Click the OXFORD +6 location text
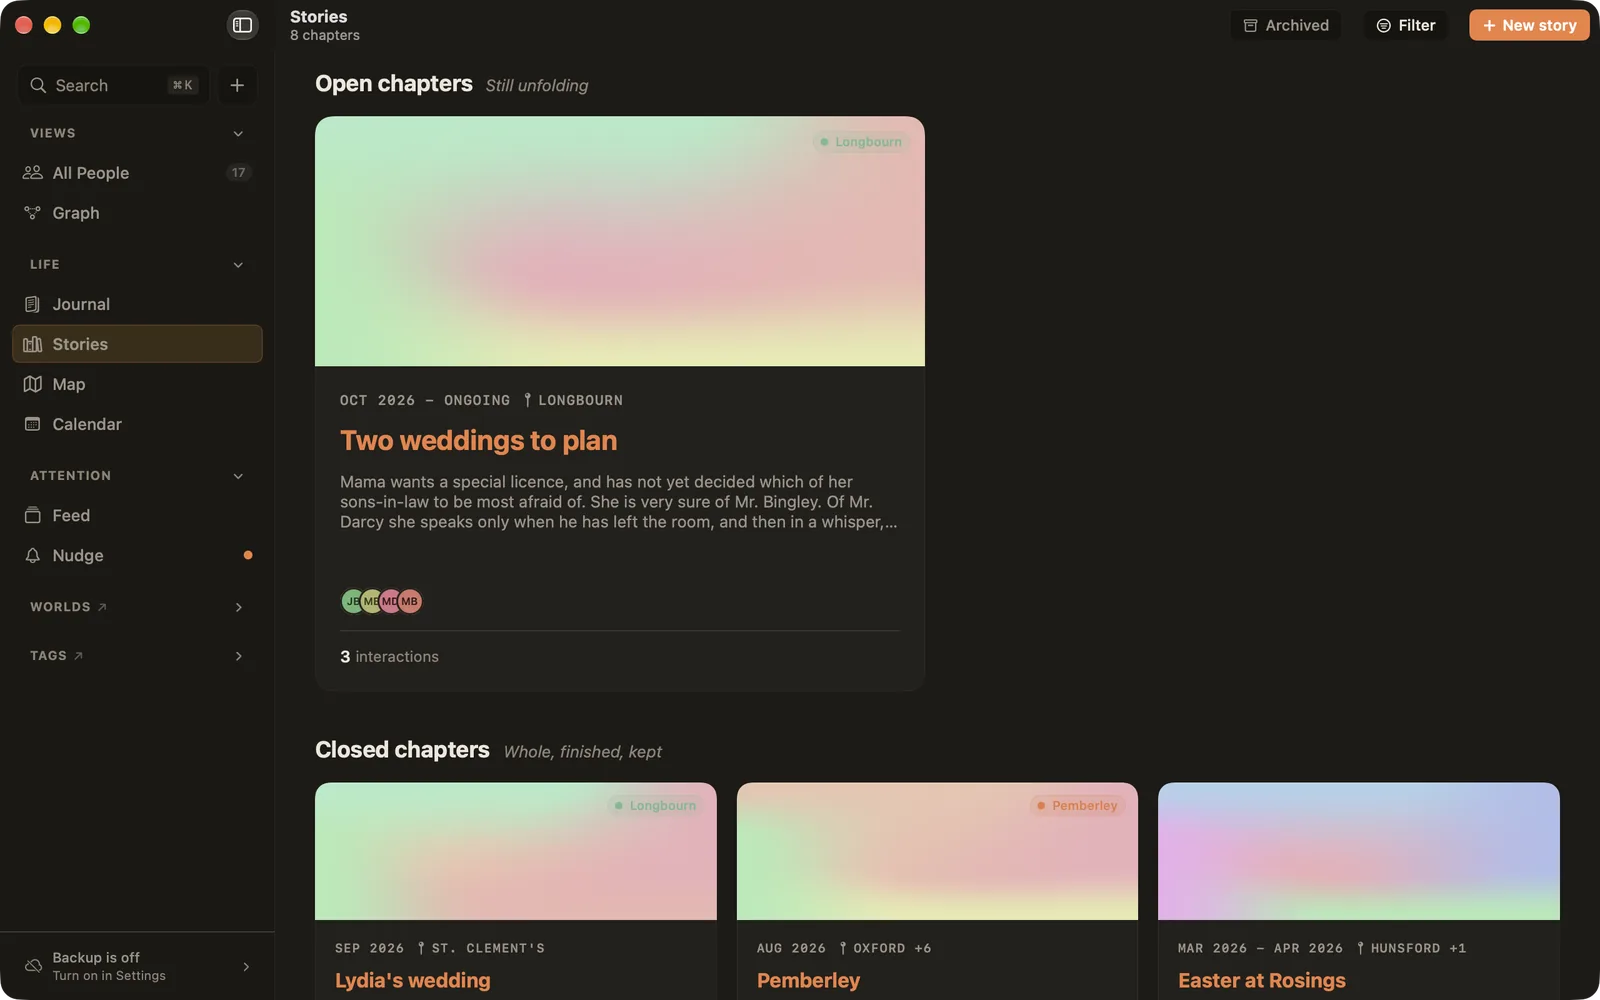This screenshot has width=1600, height=1000. click(x=892, y=948)
